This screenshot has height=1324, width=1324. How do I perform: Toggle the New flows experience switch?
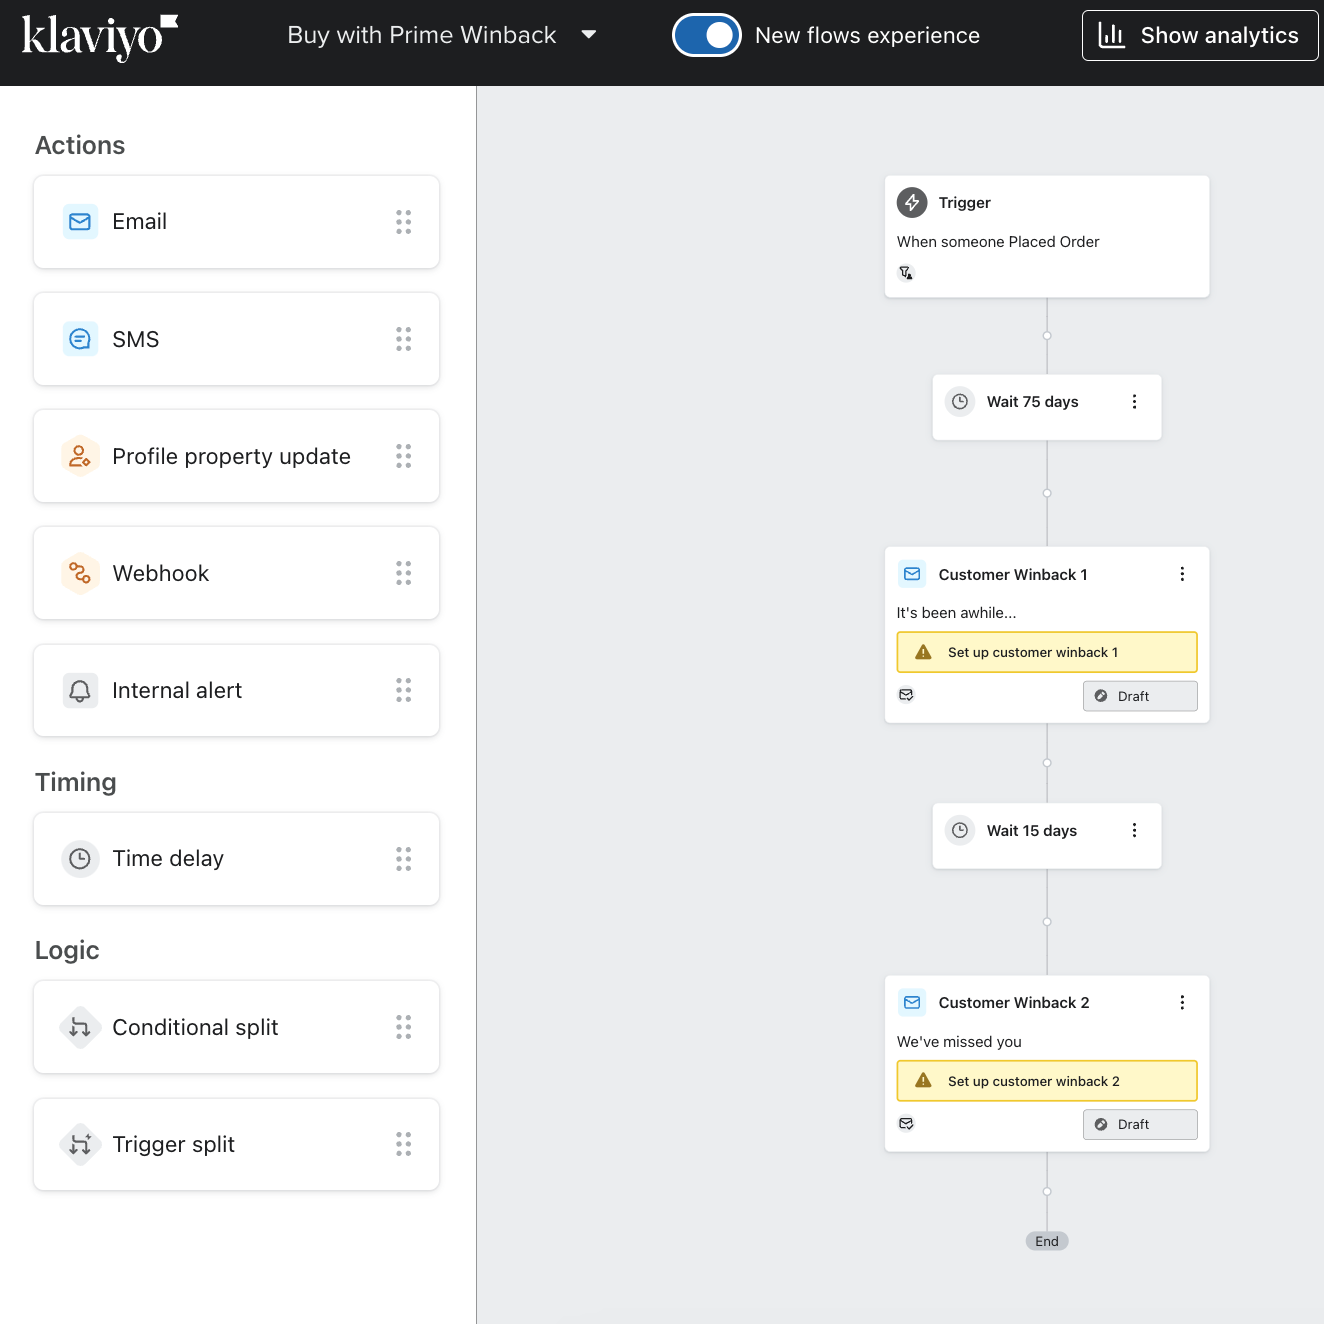(706, 35)
